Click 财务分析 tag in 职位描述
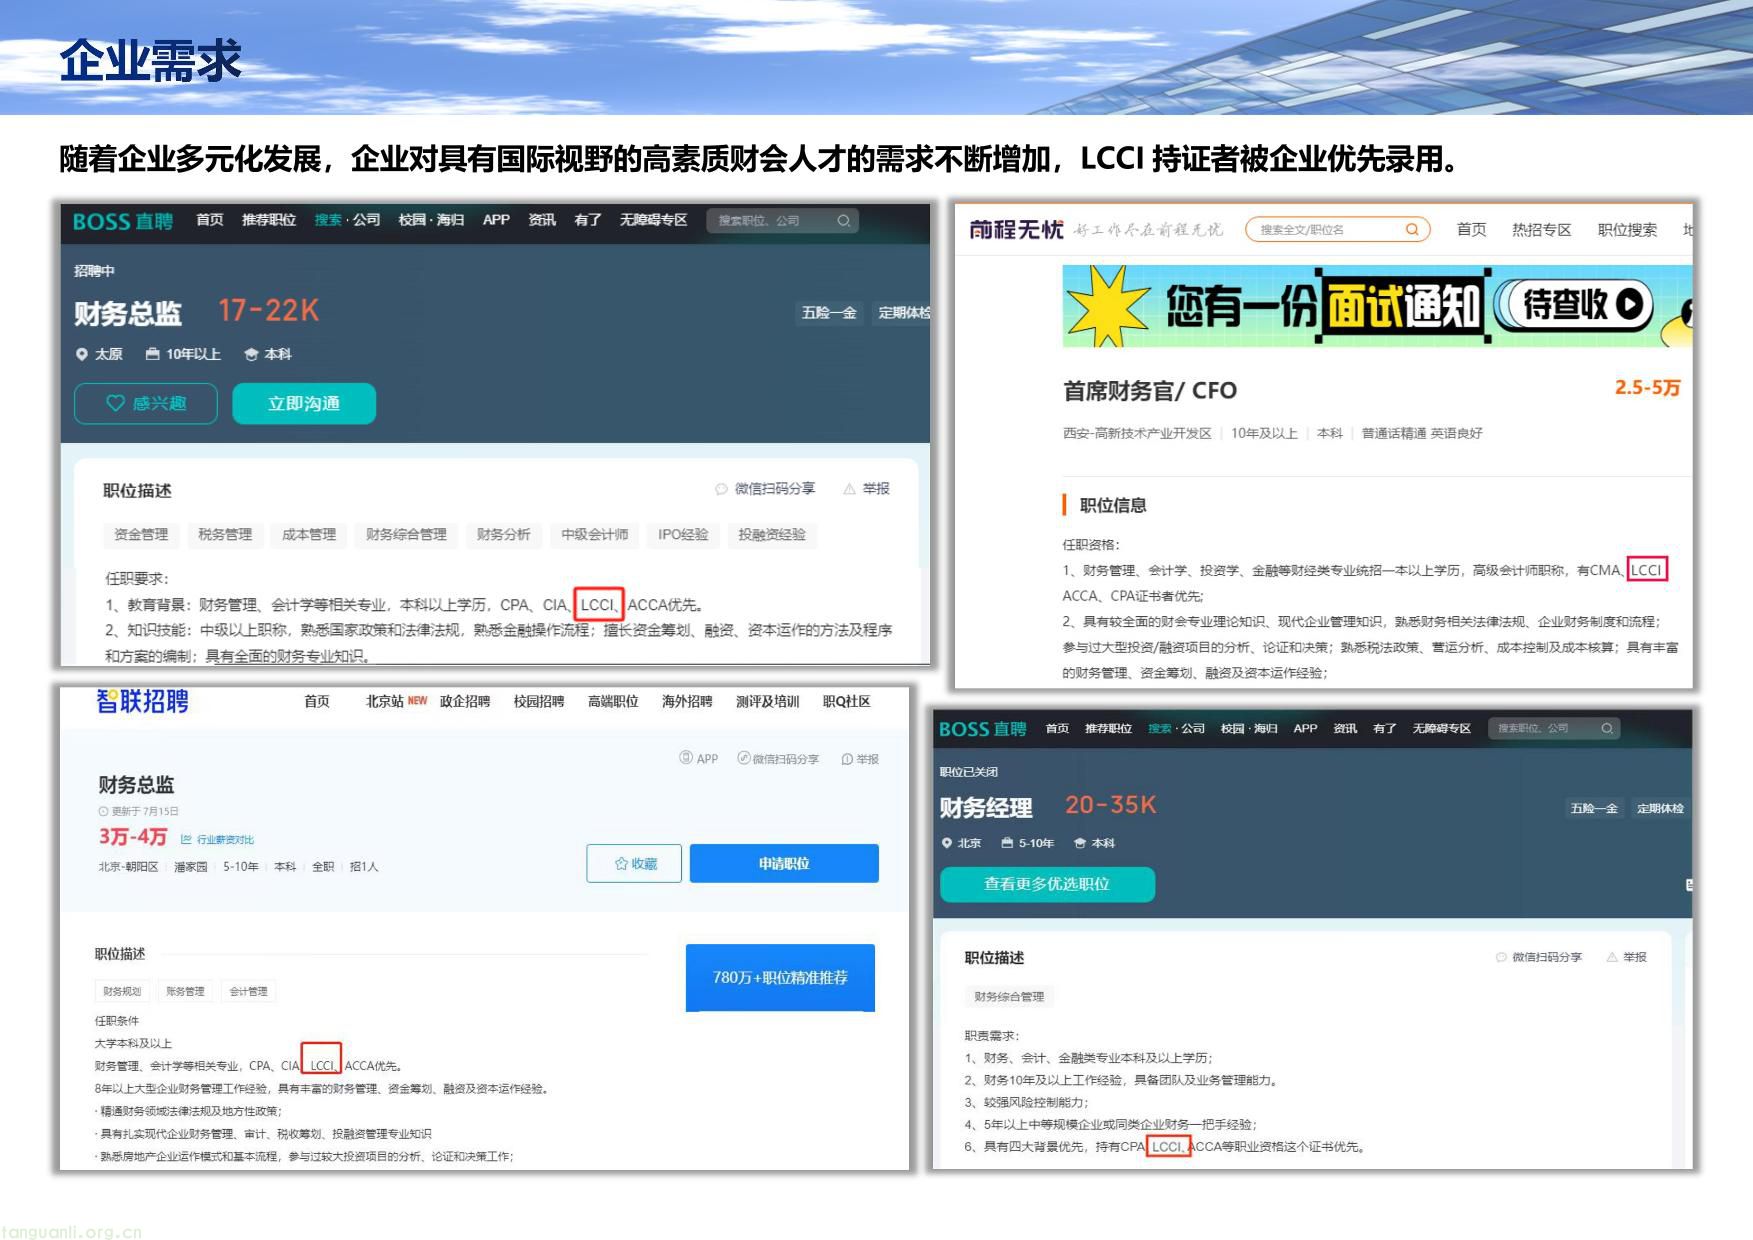Image resolution: width=1753 pixels, height=1240 pixels. coord(503,535)
